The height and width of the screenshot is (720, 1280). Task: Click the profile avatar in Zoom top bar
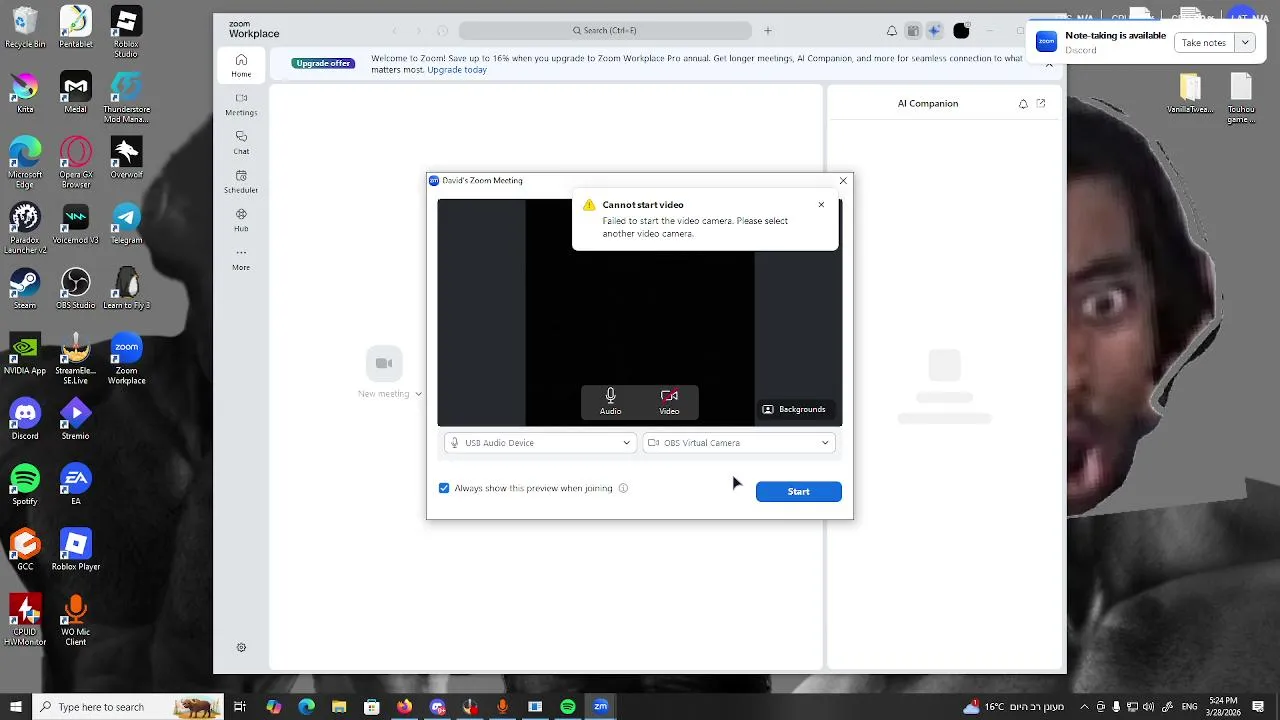(961, 31)
